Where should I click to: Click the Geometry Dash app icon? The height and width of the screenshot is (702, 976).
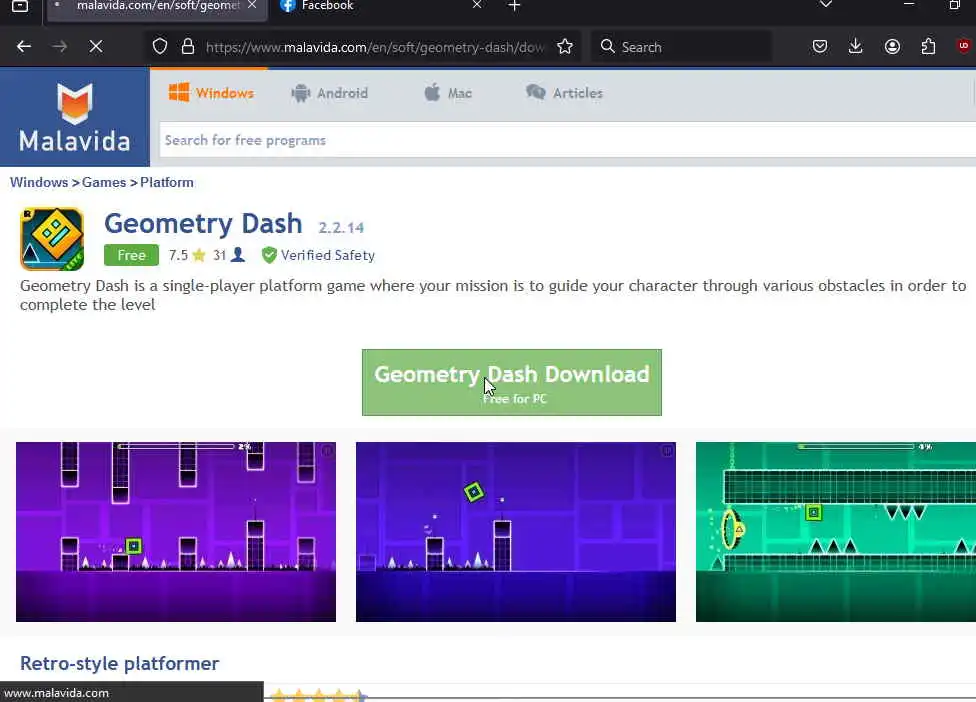[52, 239]
